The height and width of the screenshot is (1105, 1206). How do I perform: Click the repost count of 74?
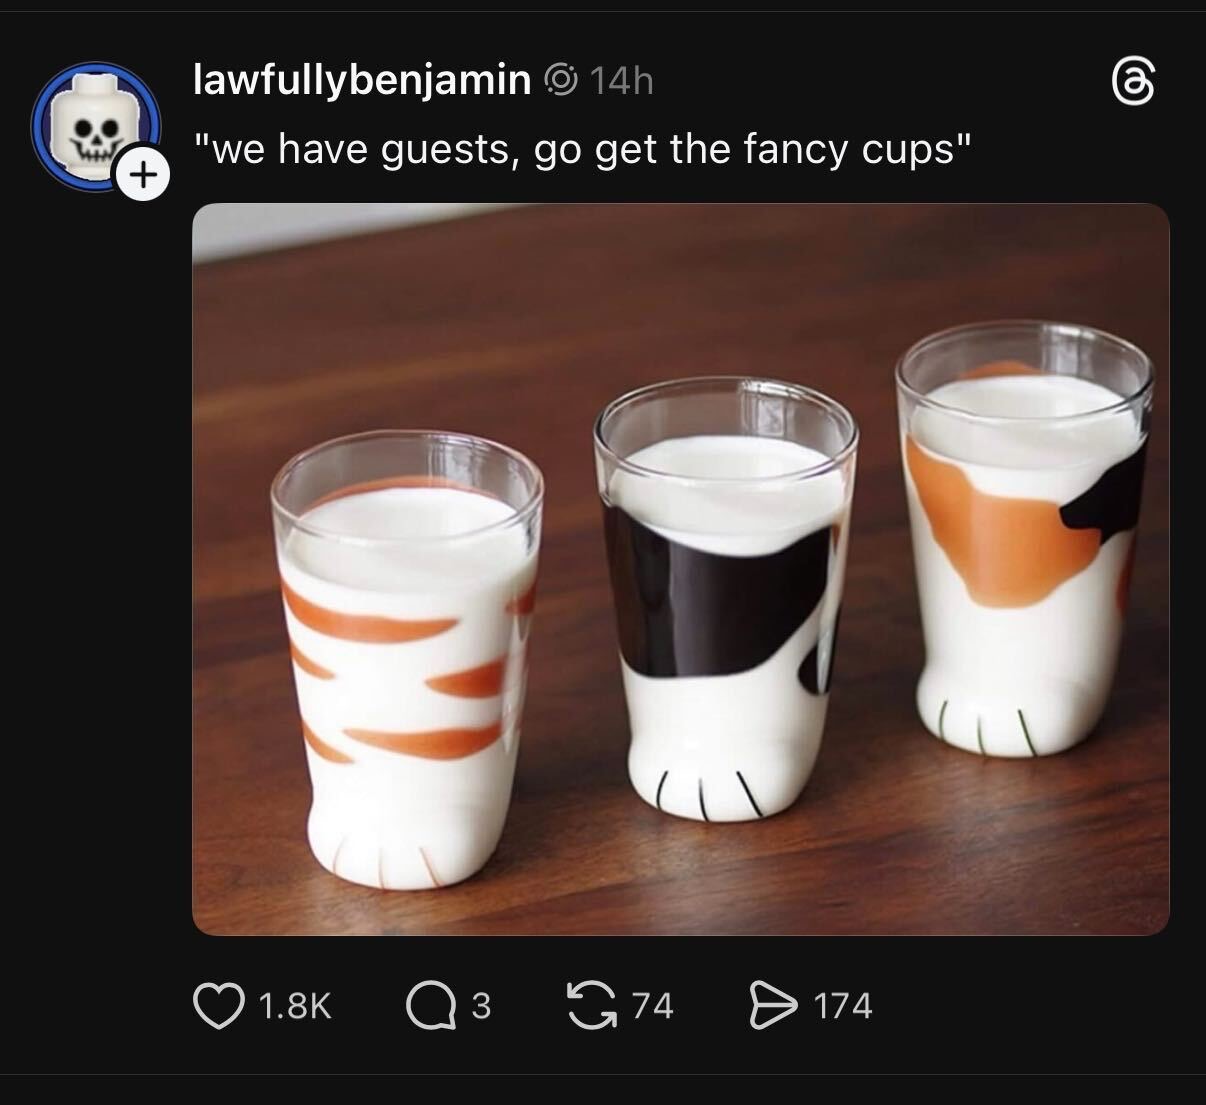(x=652, y=1005)
